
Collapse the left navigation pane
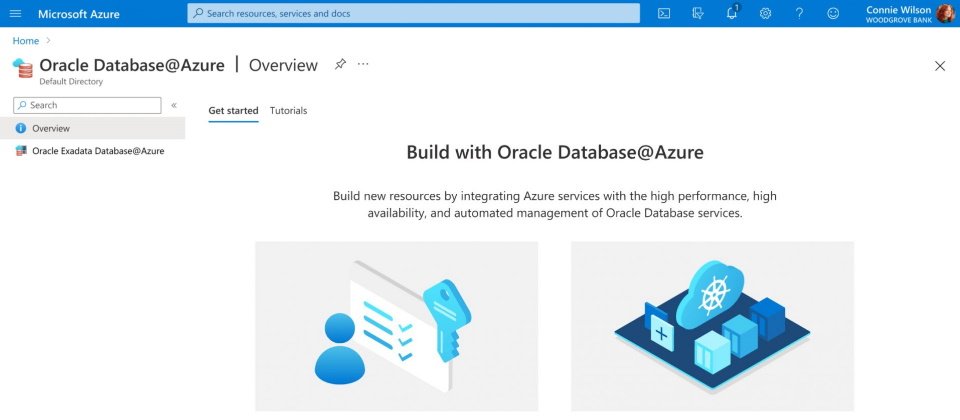pos(174,105)
